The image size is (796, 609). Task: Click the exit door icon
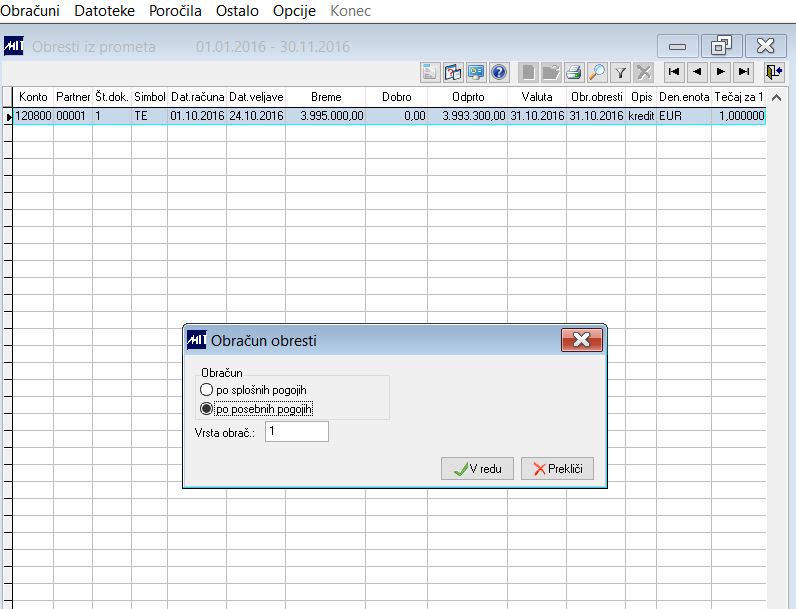click(x=775, y=73)
